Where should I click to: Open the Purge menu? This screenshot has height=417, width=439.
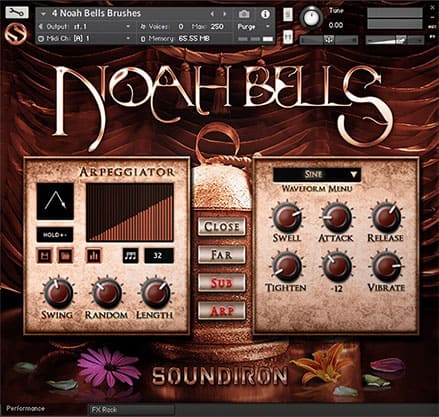[x=254, y=27]
